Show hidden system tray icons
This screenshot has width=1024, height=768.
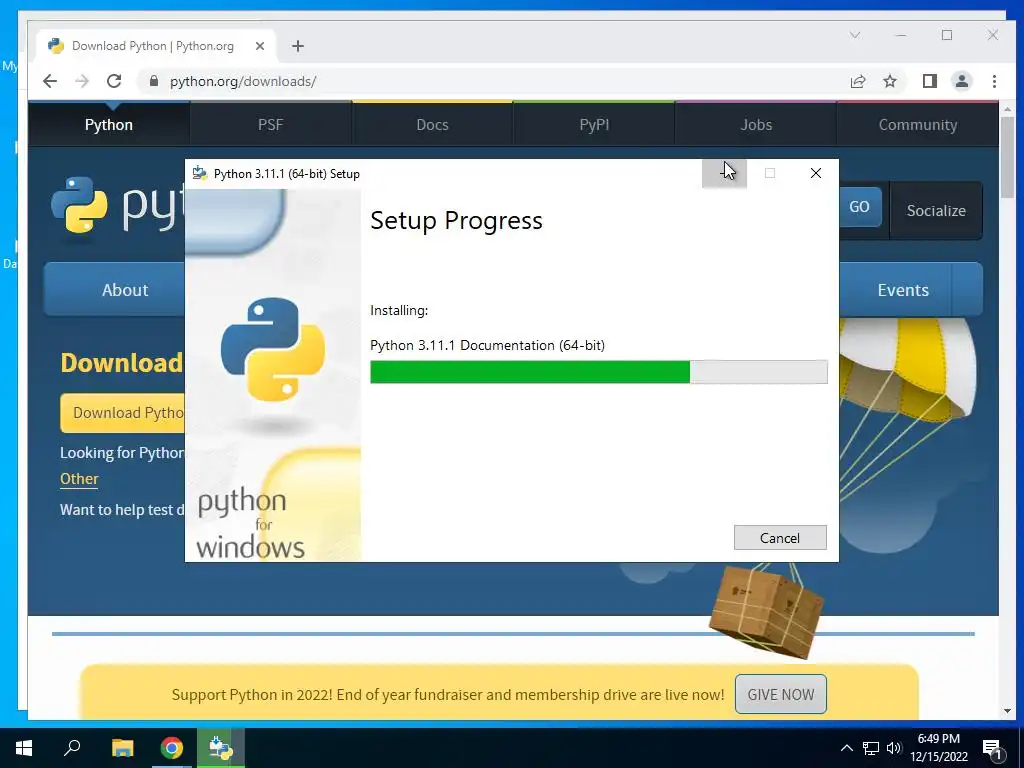(846, 748)
